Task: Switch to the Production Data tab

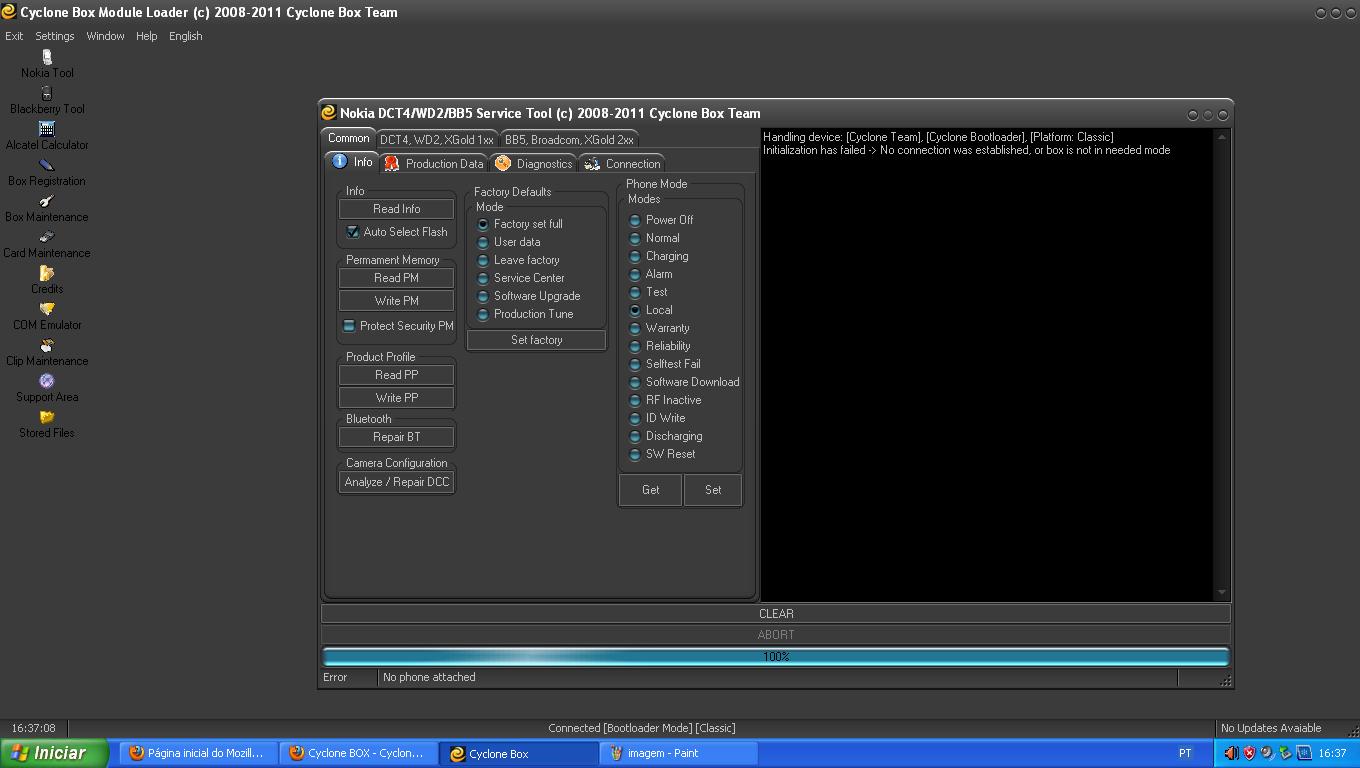Action: click(x=434, y=164)
